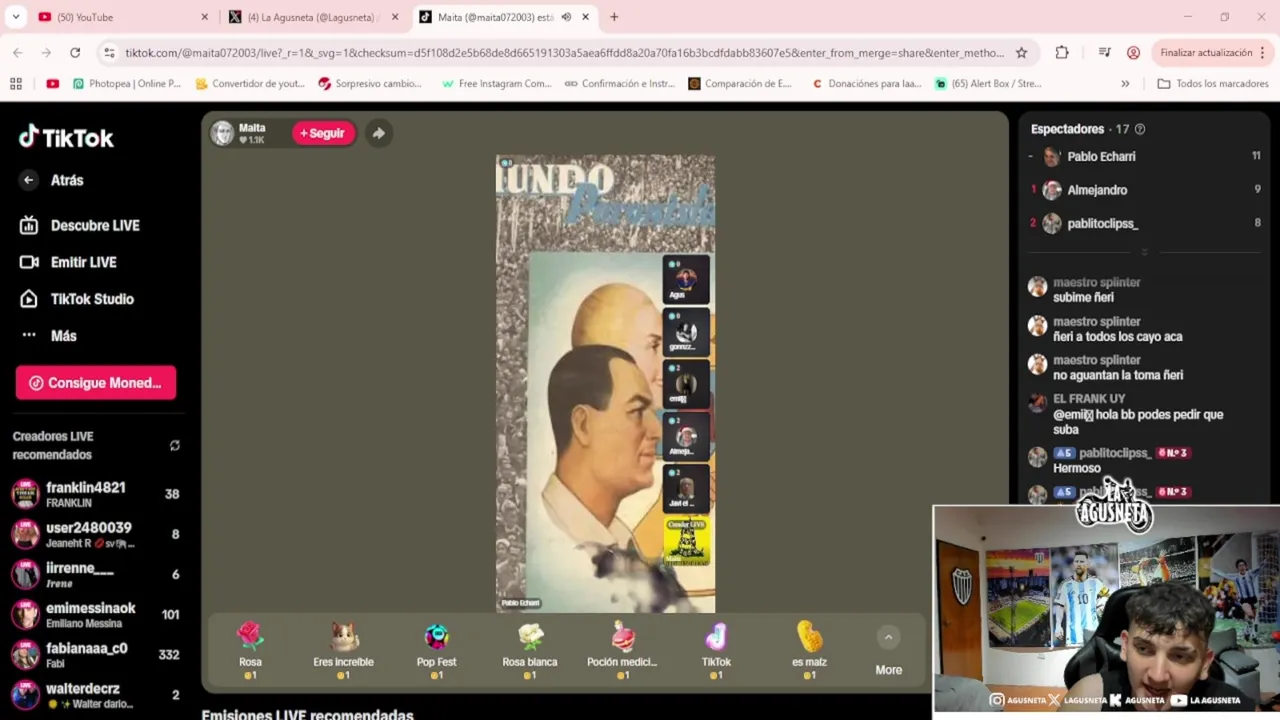
Task: Open media controls icon
Action: coord(1104,53)
